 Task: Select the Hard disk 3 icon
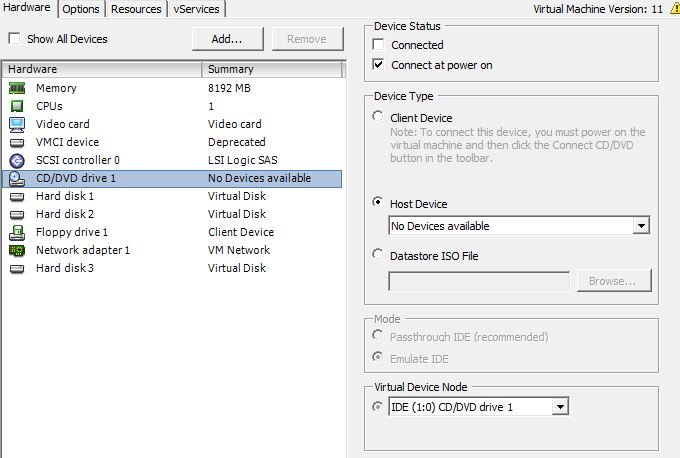pyautogui.click(x=17, y=268)
